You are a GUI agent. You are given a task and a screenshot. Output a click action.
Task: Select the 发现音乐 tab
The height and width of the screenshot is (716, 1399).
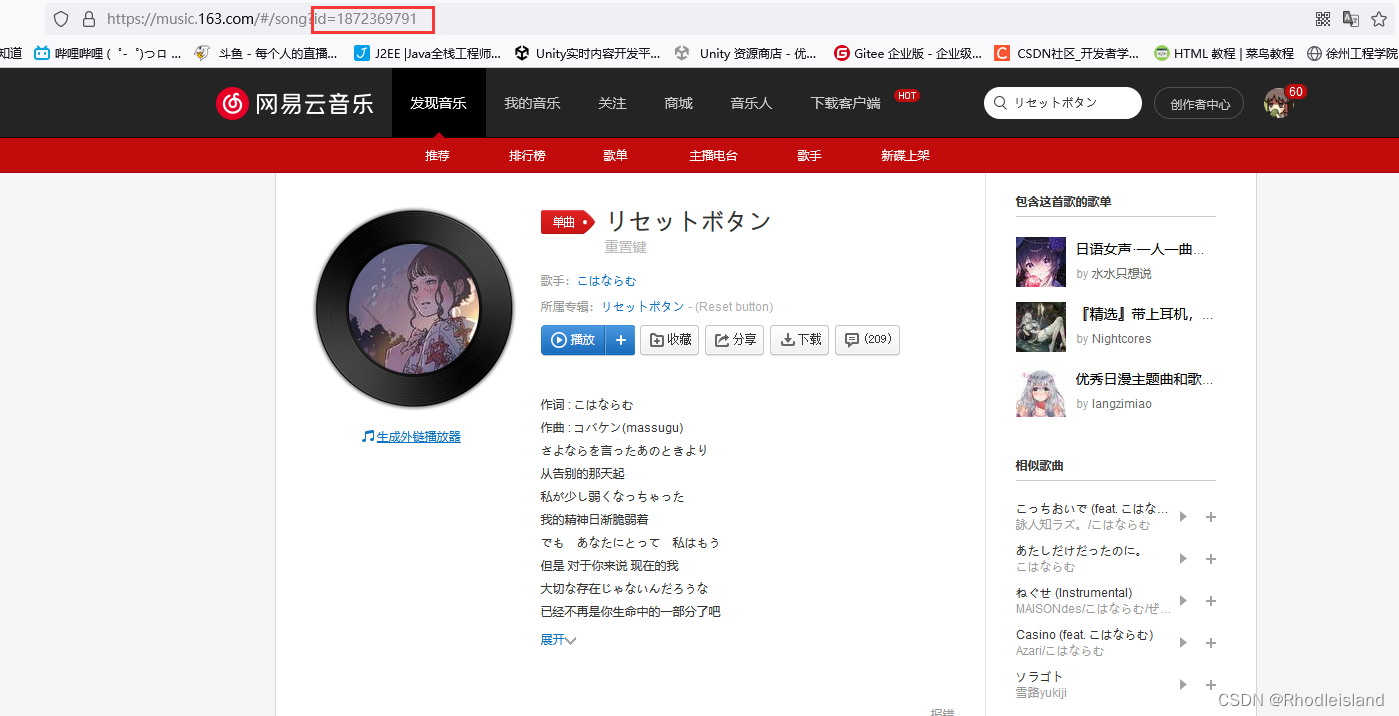[x=438, y=103]
